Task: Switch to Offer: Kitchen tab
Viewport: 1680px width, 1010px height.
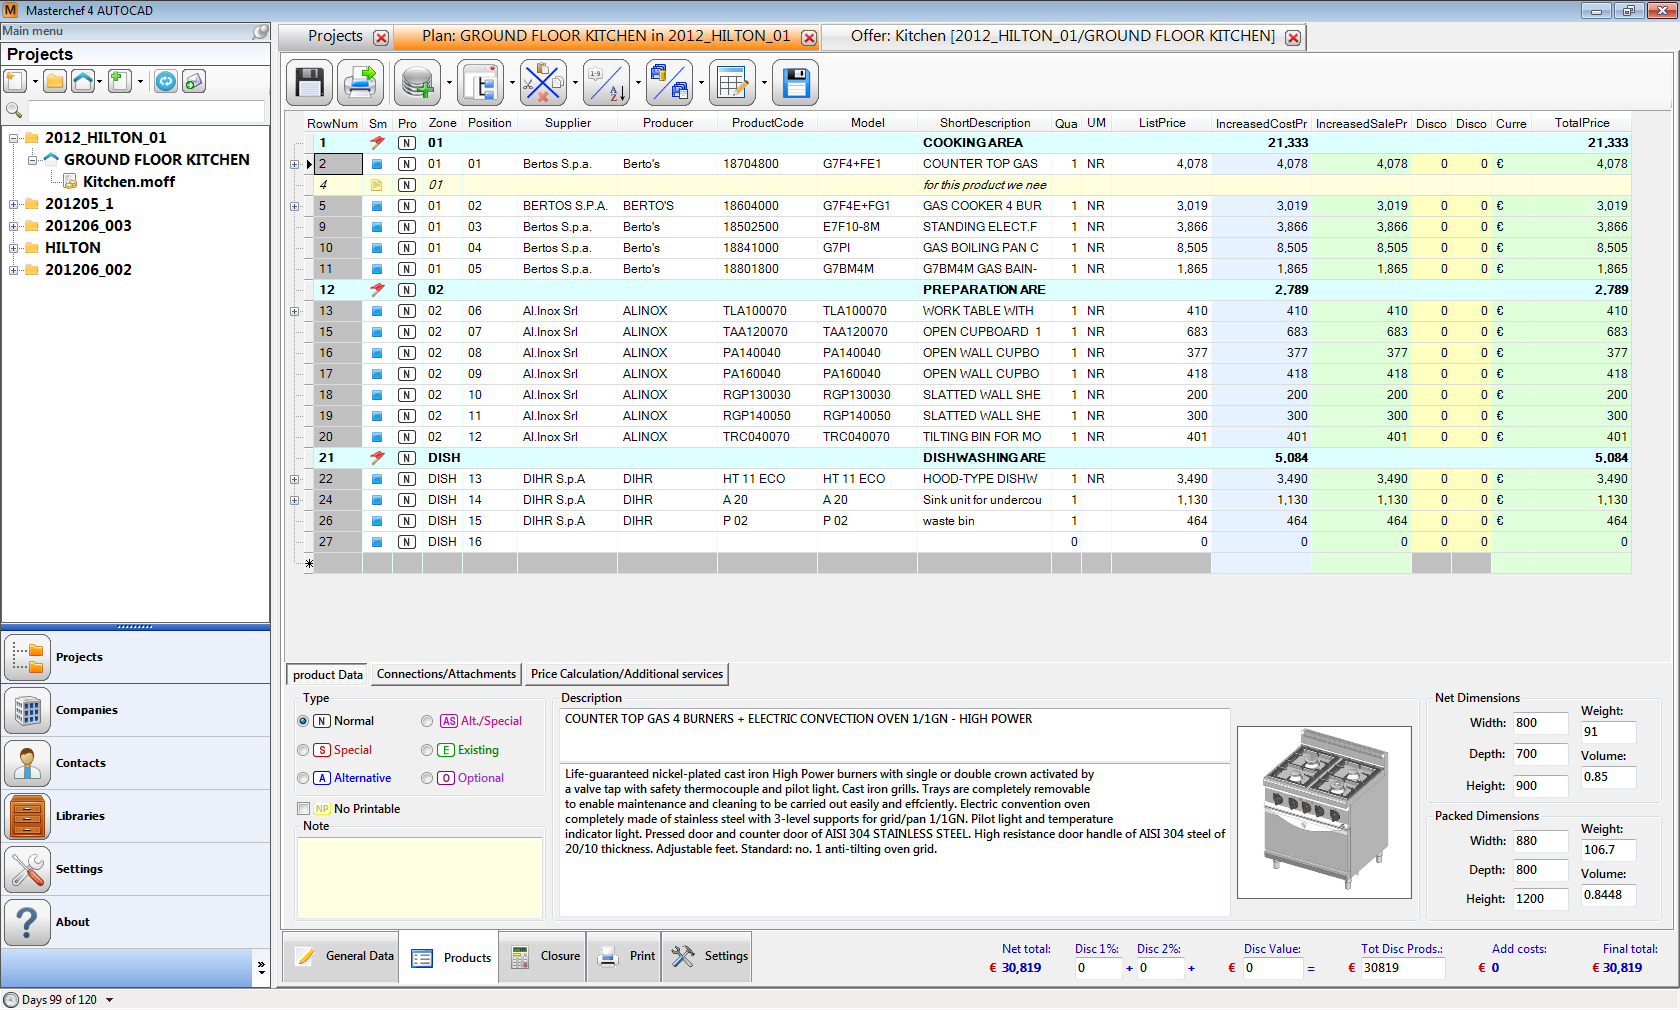Action: [1062, 36]
